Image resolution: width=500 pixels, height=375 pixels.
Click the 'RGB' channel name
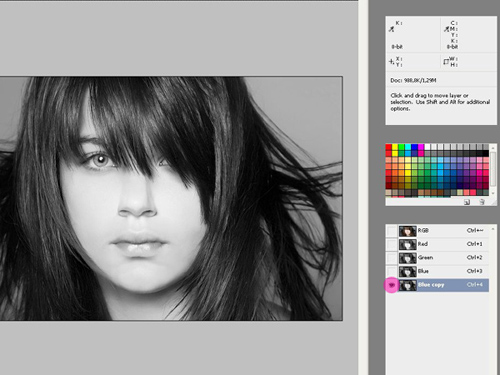pos(423,230)
